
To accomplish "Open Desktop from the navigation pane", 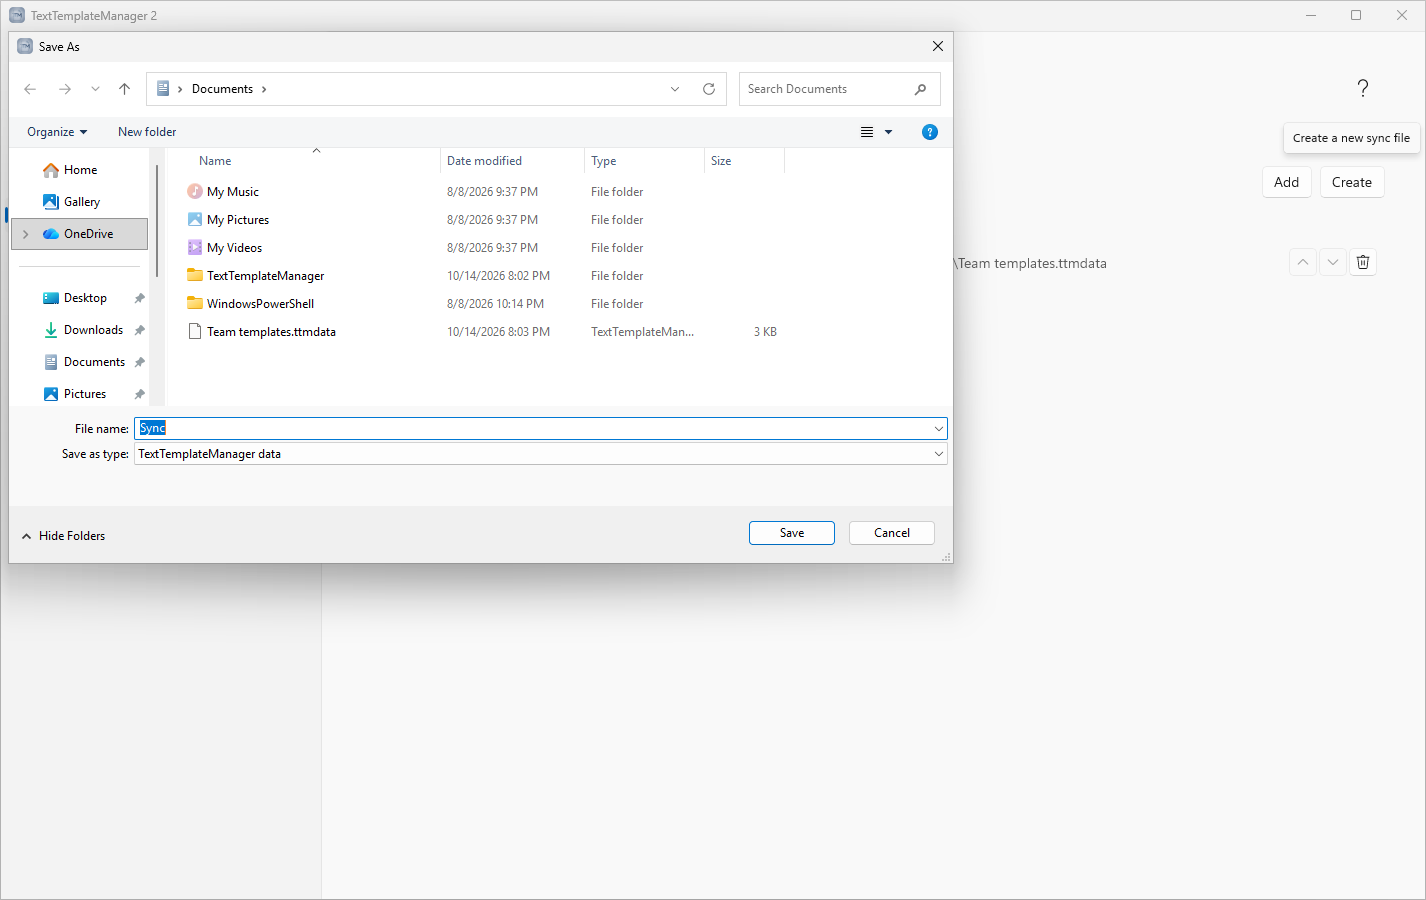I will (85, 298).
